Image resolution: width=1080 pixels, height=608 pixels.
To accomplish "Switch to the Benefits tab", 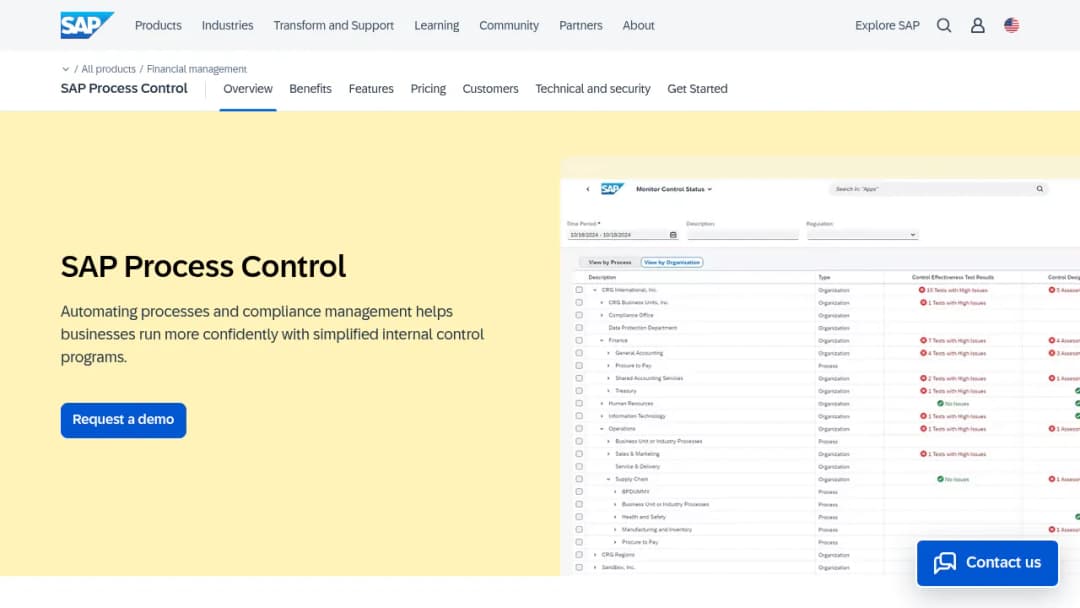I will [311, 89].
